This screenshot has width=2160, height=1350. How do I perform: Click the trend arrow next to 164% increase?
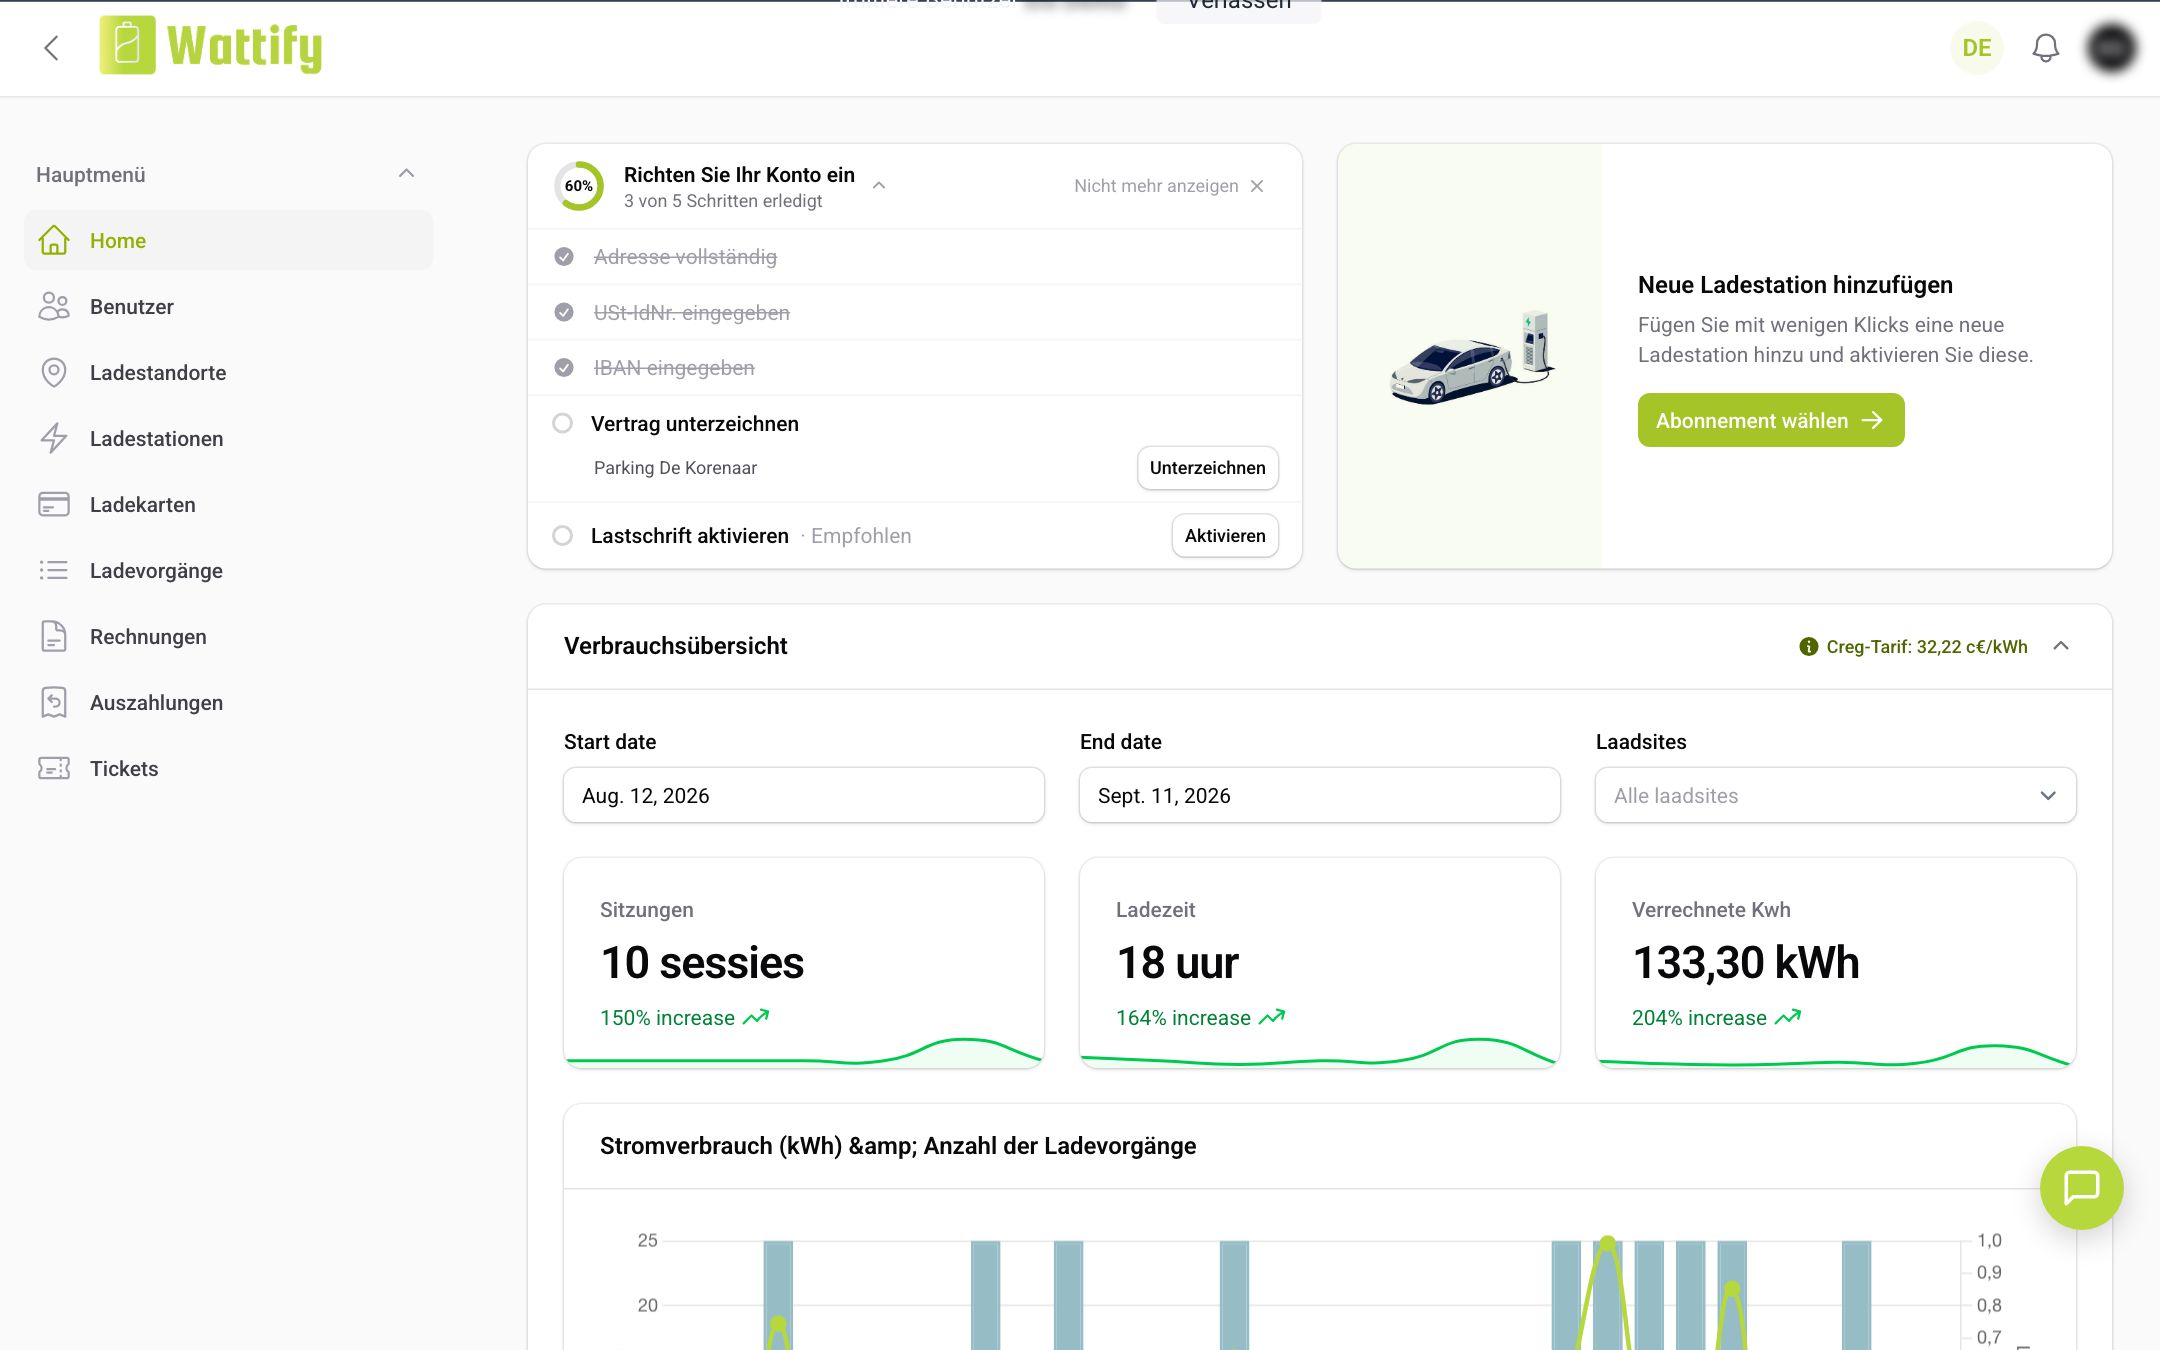pos(1272,1017)
